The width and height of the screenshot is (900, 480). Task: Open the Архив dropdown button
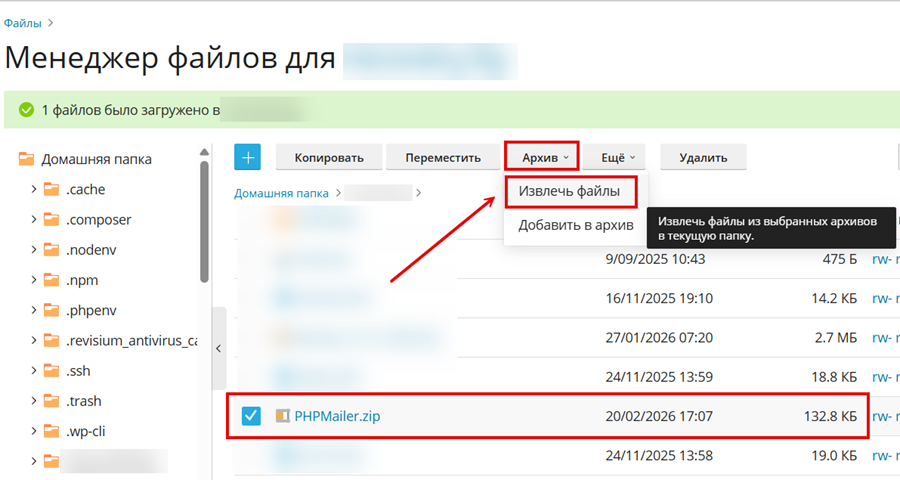541,157
